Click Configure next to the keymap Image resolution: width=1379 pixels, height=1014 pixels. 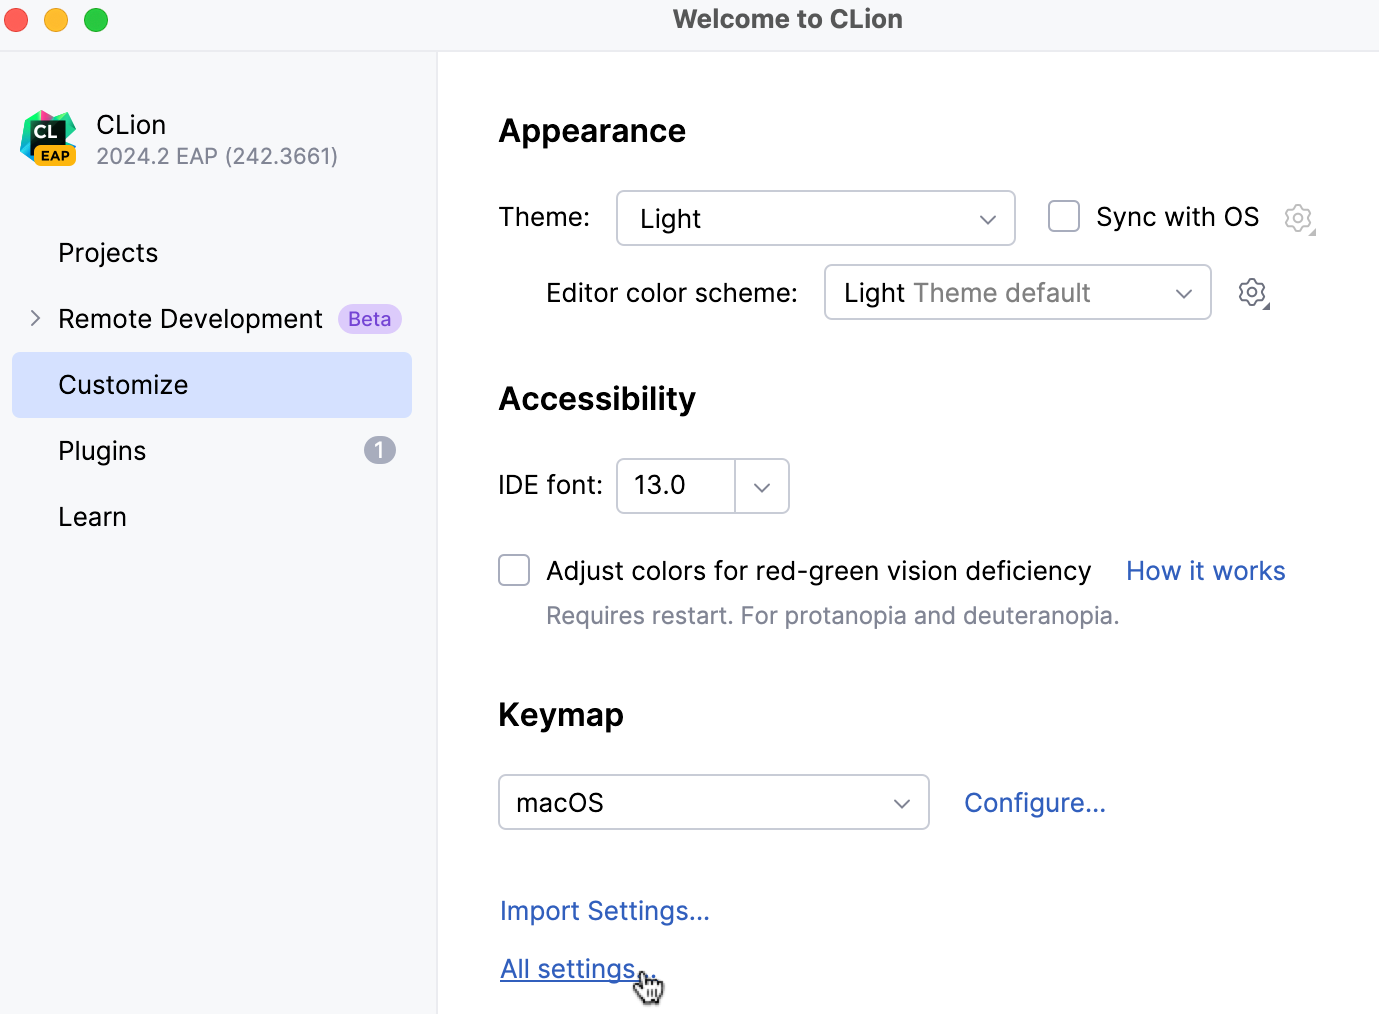click(1035, 802)
